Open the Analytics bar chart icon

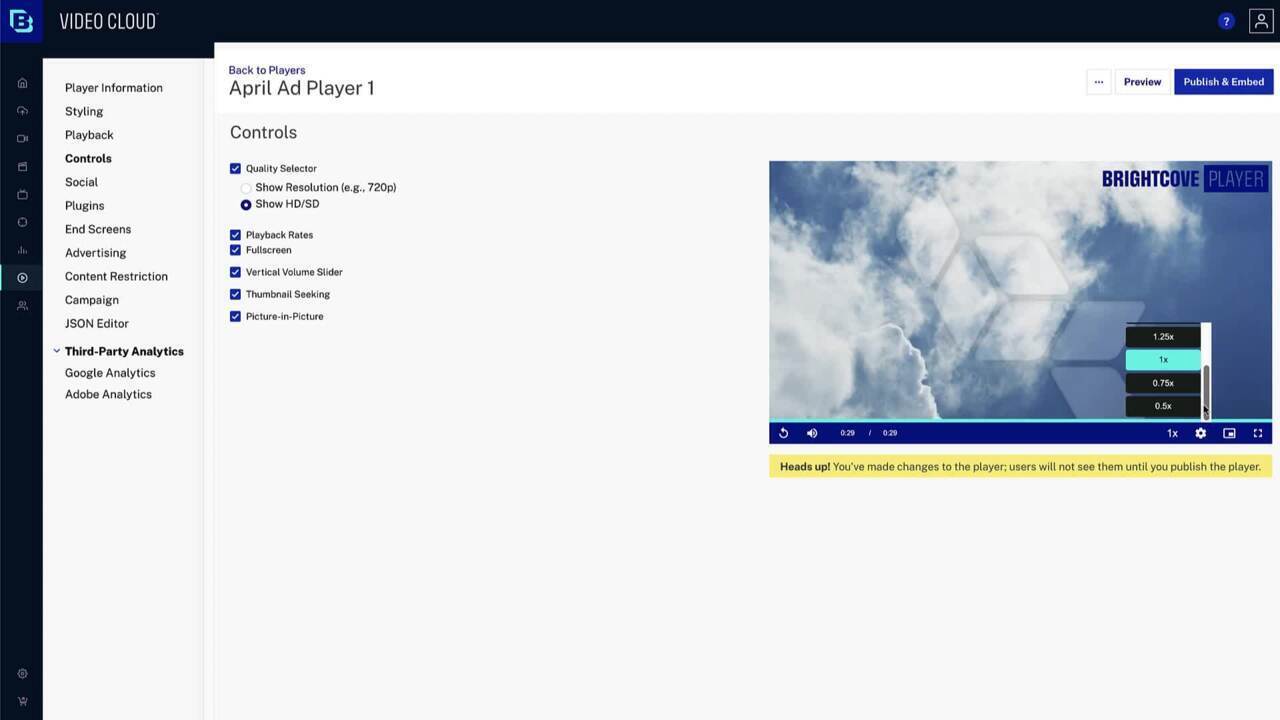tap(22, 250)
